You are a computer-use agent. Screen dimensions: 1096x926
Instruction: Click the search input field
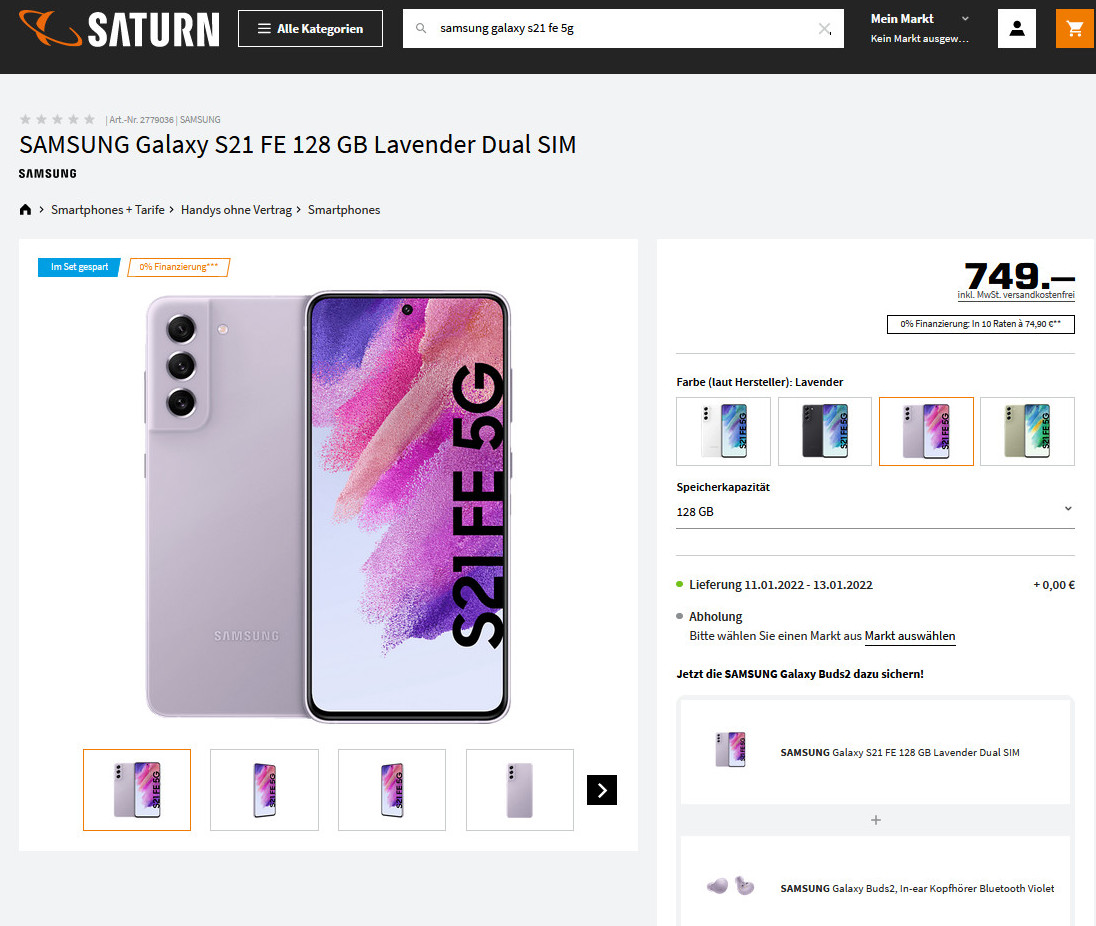[620, 29]
